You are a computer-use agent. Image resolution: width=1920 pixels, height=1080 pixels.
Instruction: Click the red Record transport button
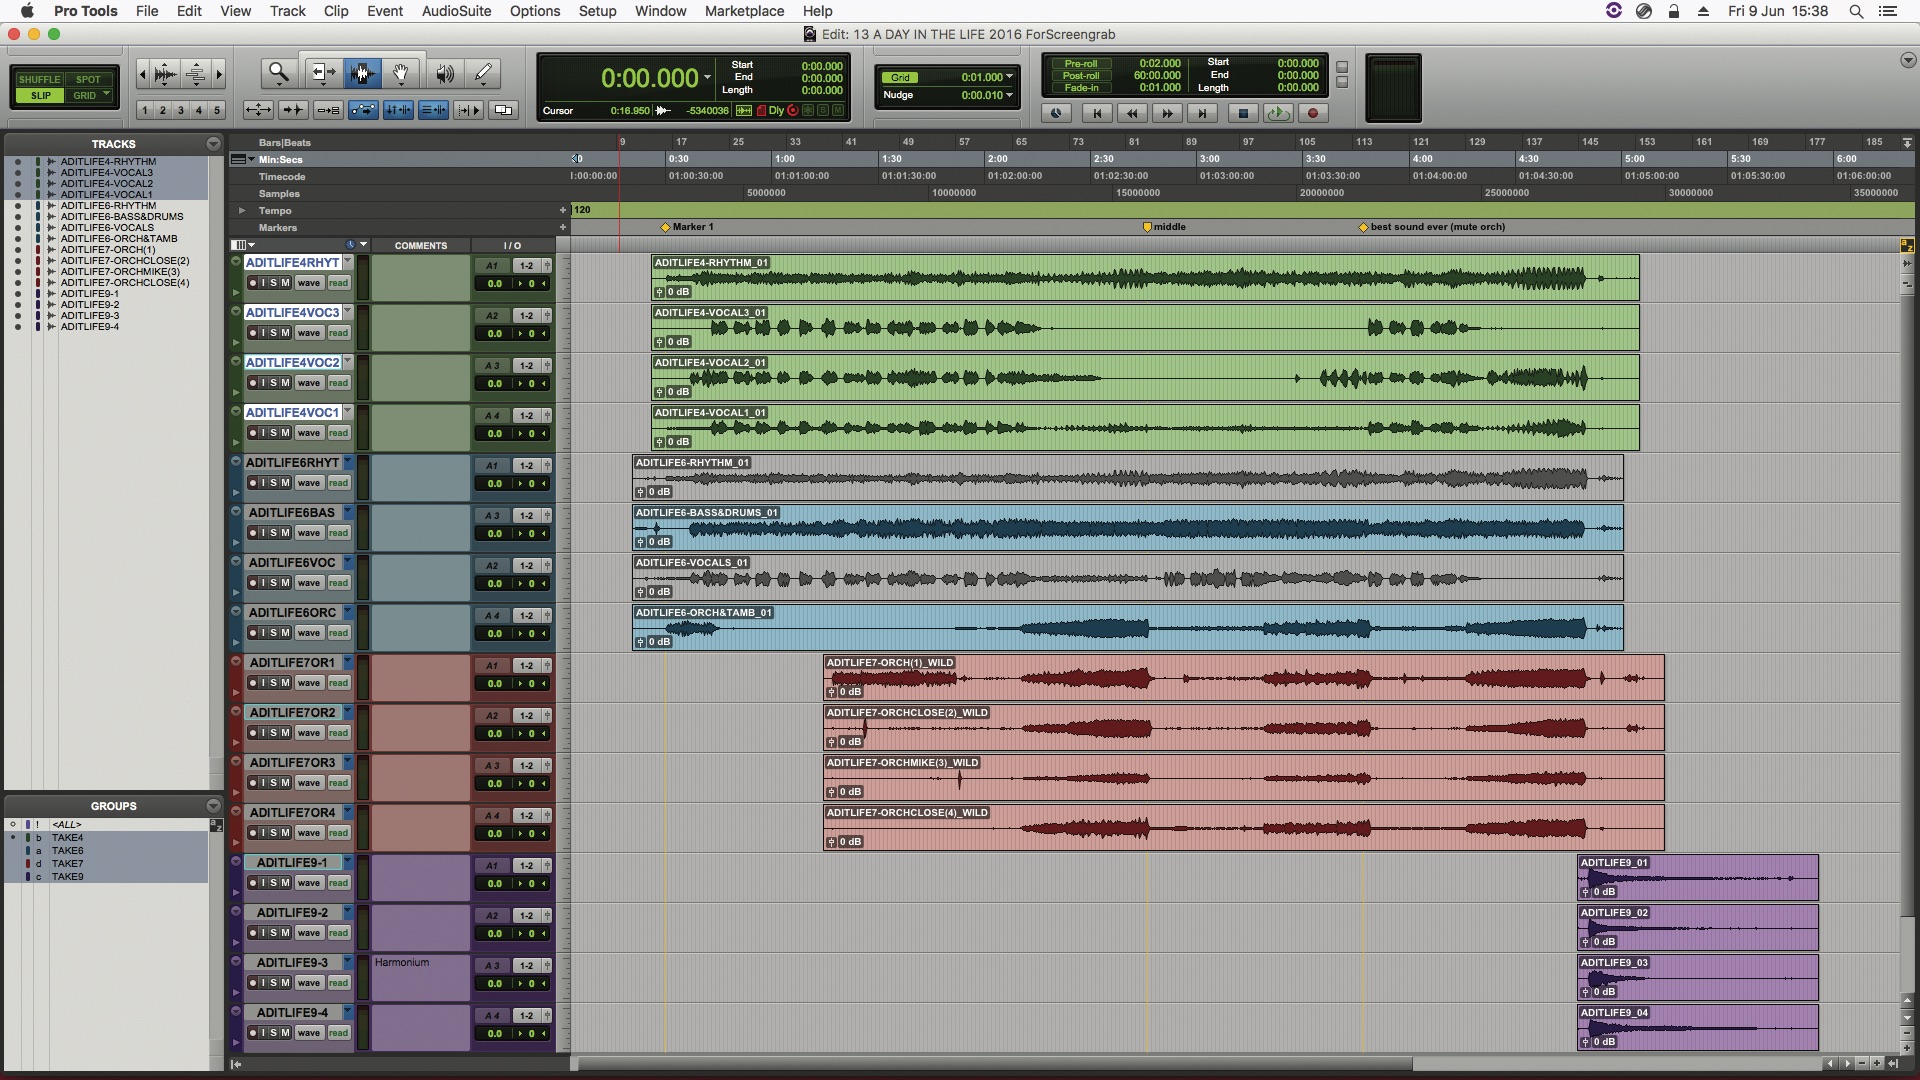pyautogui.click(x=1313, y=113)
